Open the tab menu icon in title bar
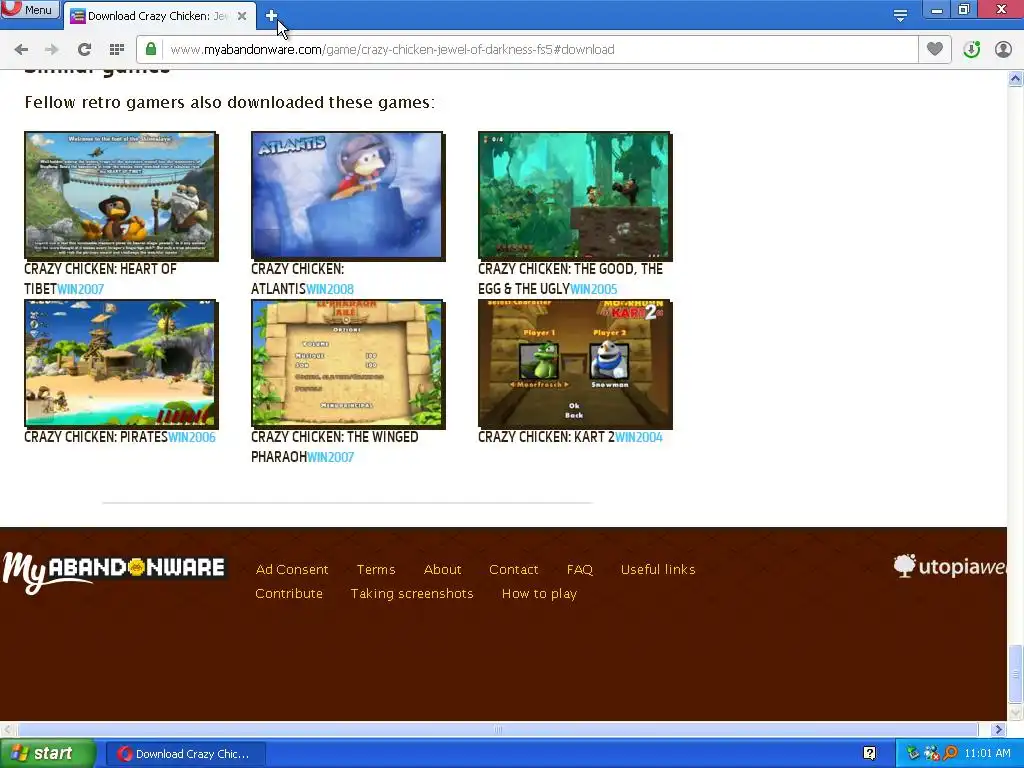The image size is (1024, 768). coord(900,15)
